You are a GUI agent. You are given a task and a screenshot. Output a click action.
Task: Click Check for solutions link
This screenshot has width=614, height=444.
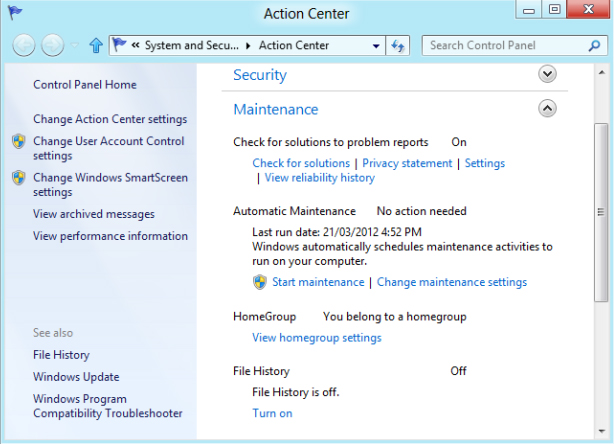pyautogui.click(x=301, y=163)
